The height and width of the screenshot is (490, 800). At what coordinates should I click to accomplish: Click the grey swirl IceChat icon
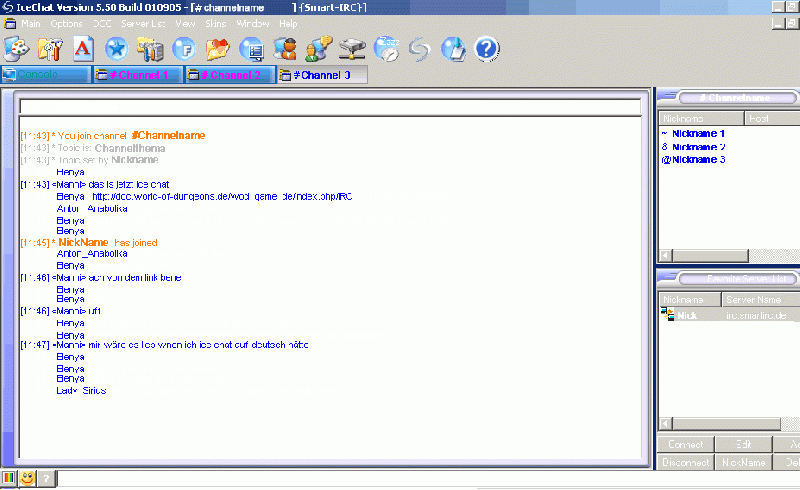(419, 50)
